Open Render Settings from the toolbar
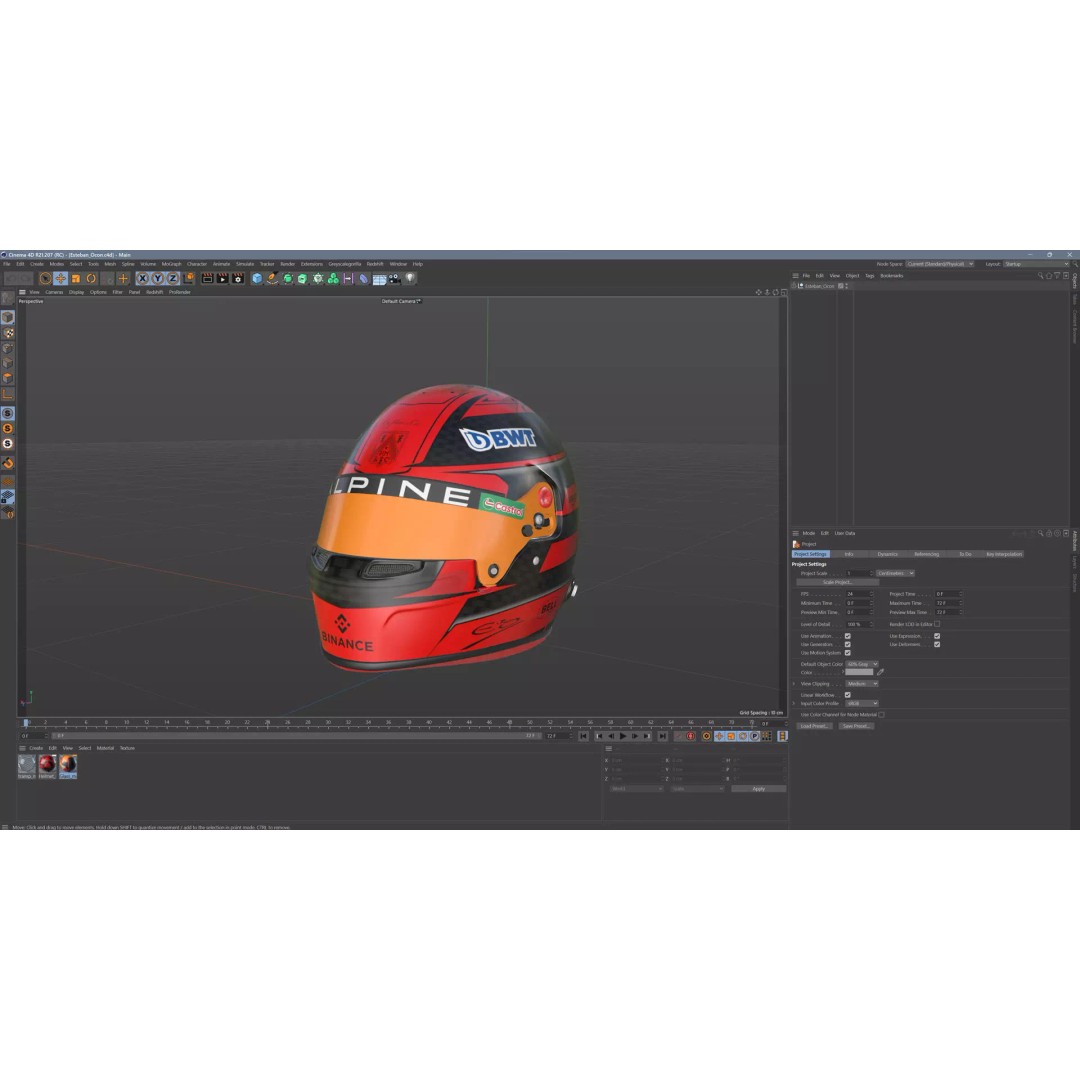This screenshot has width=1080, height=1080. tap(237, 279)
